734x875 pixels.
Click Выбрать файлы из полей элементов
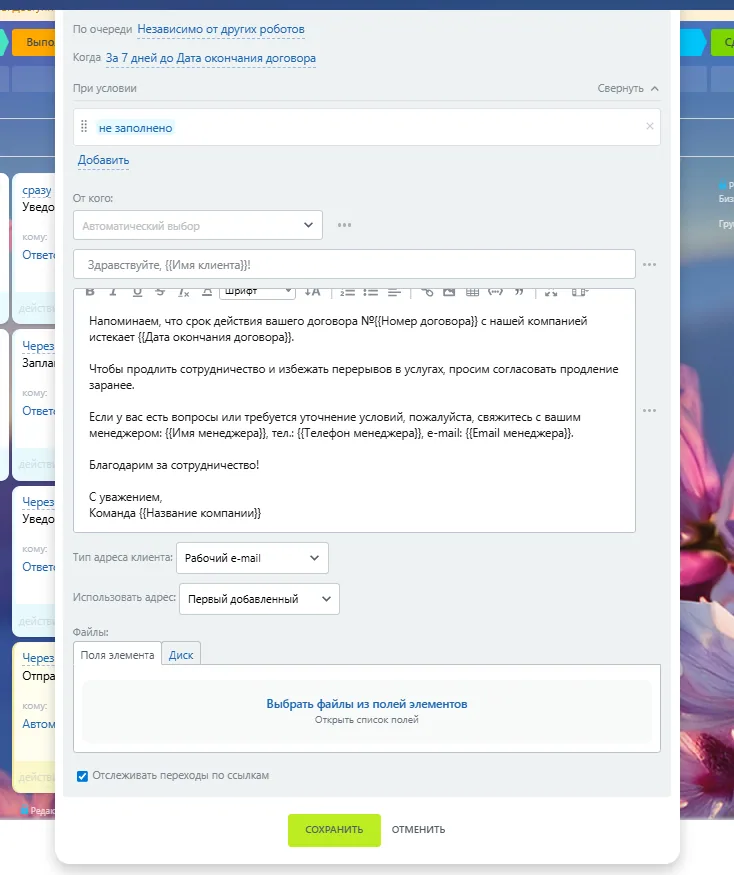click(367, 704)
